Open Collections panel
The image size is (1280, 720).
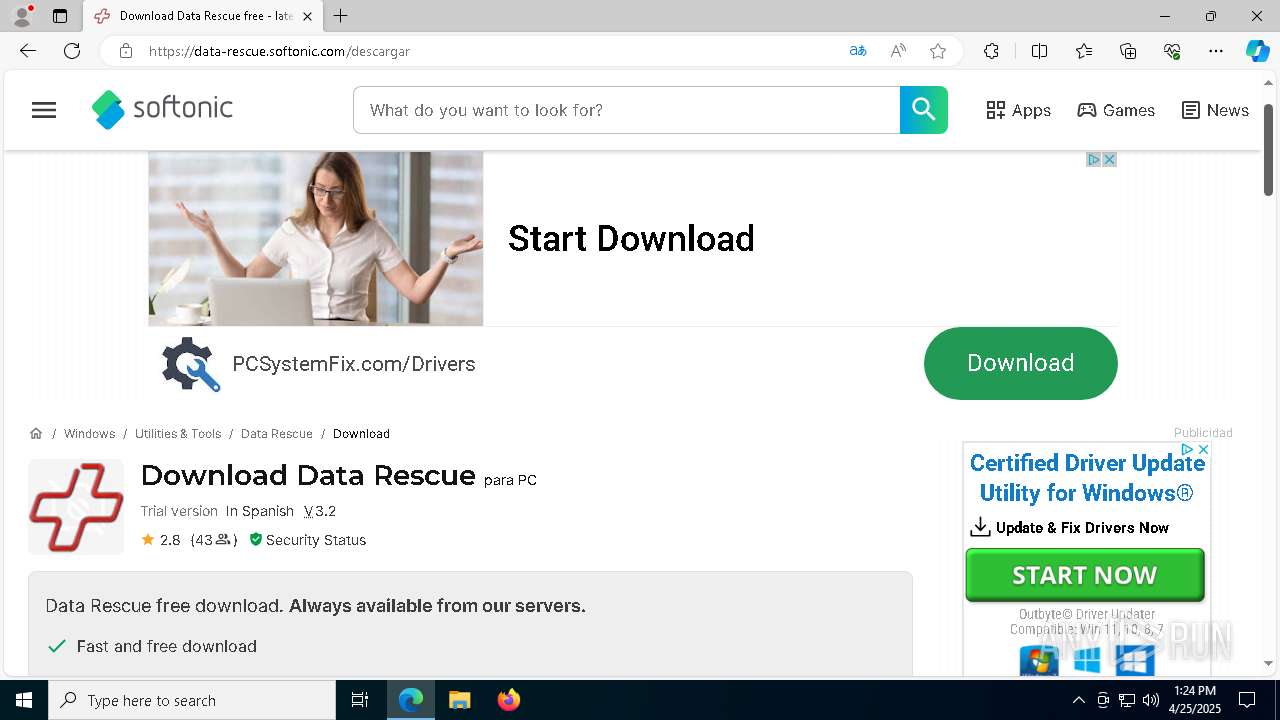click(1128, 51)
